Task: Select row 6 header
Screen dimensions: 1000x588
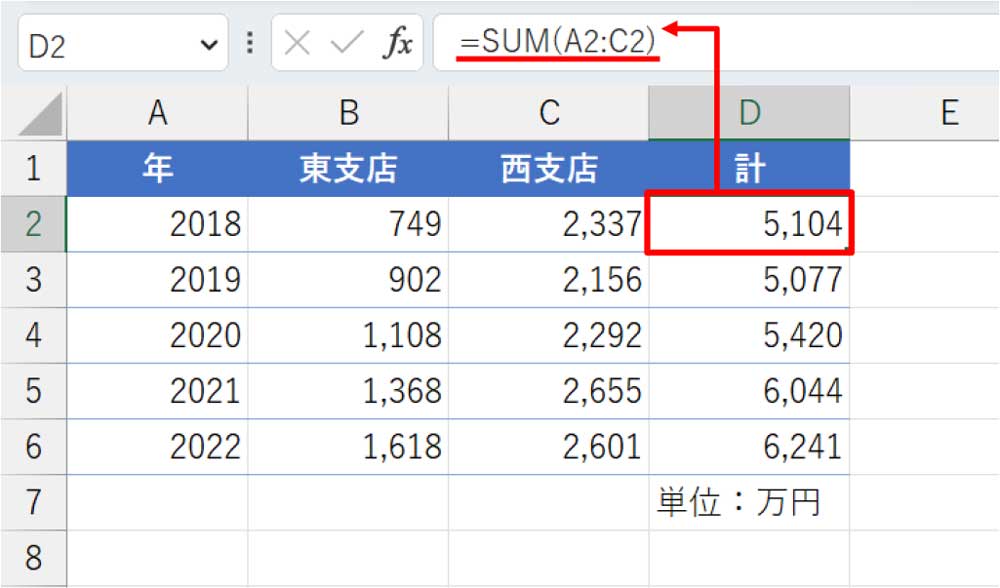Action: coord(34,446)
